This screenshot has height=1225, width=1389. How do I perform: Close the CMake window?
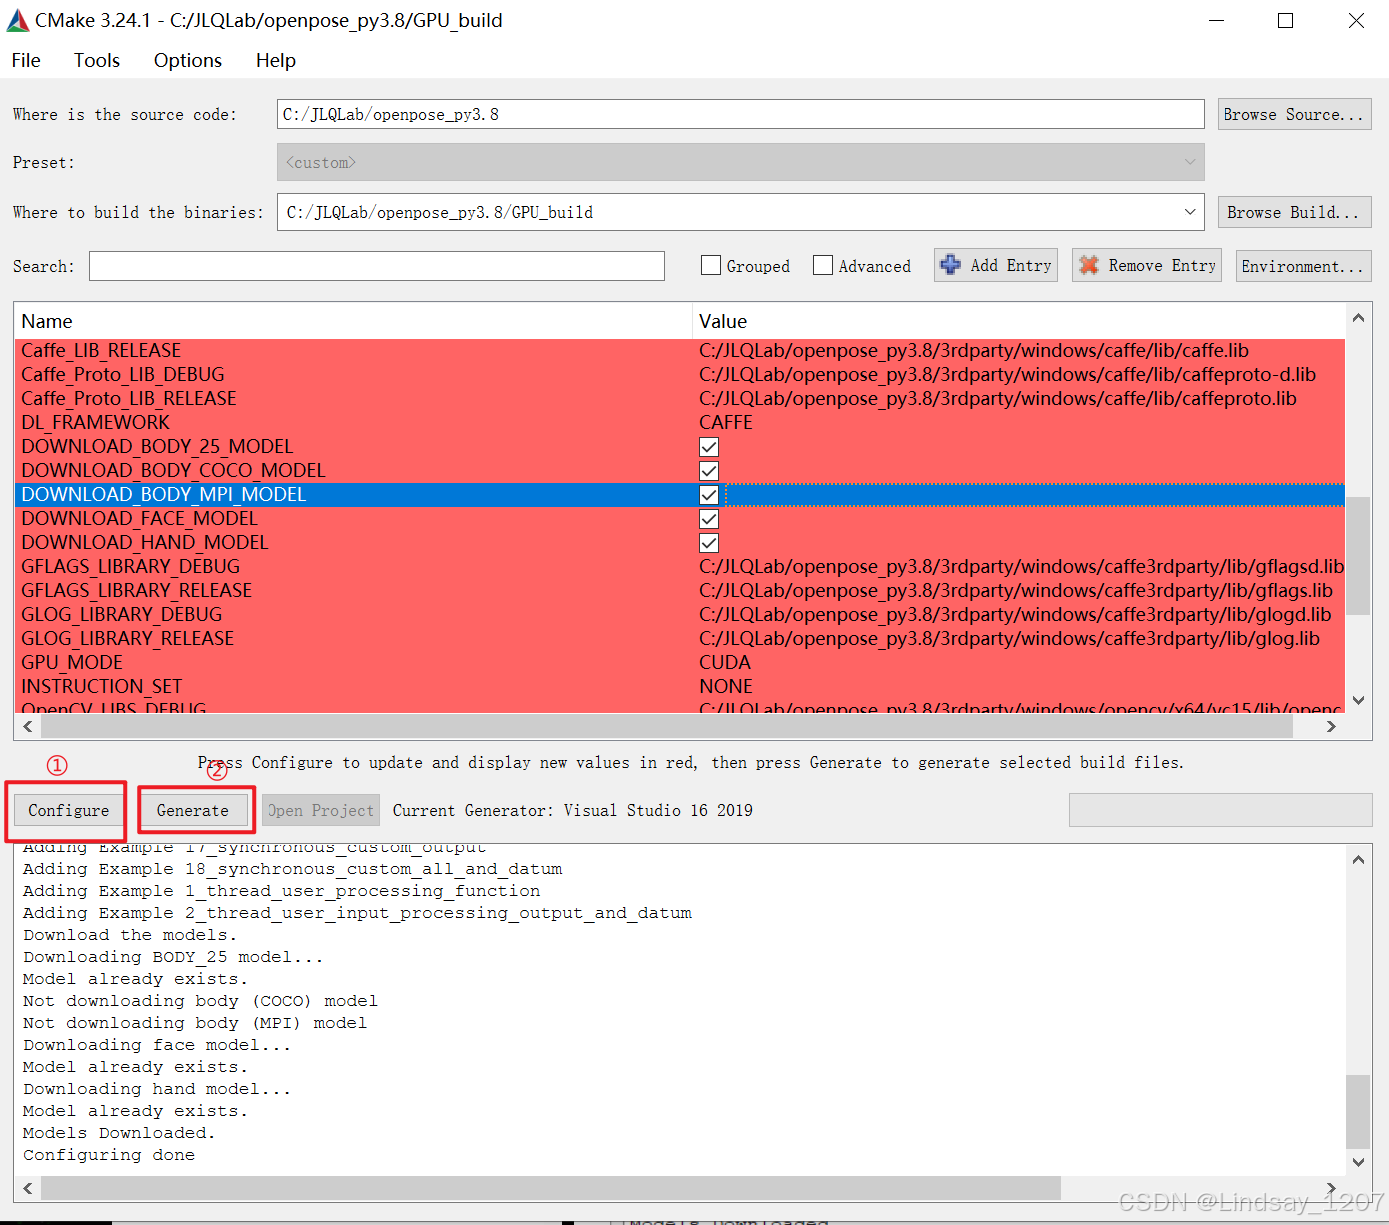(x=1356, y=20)
